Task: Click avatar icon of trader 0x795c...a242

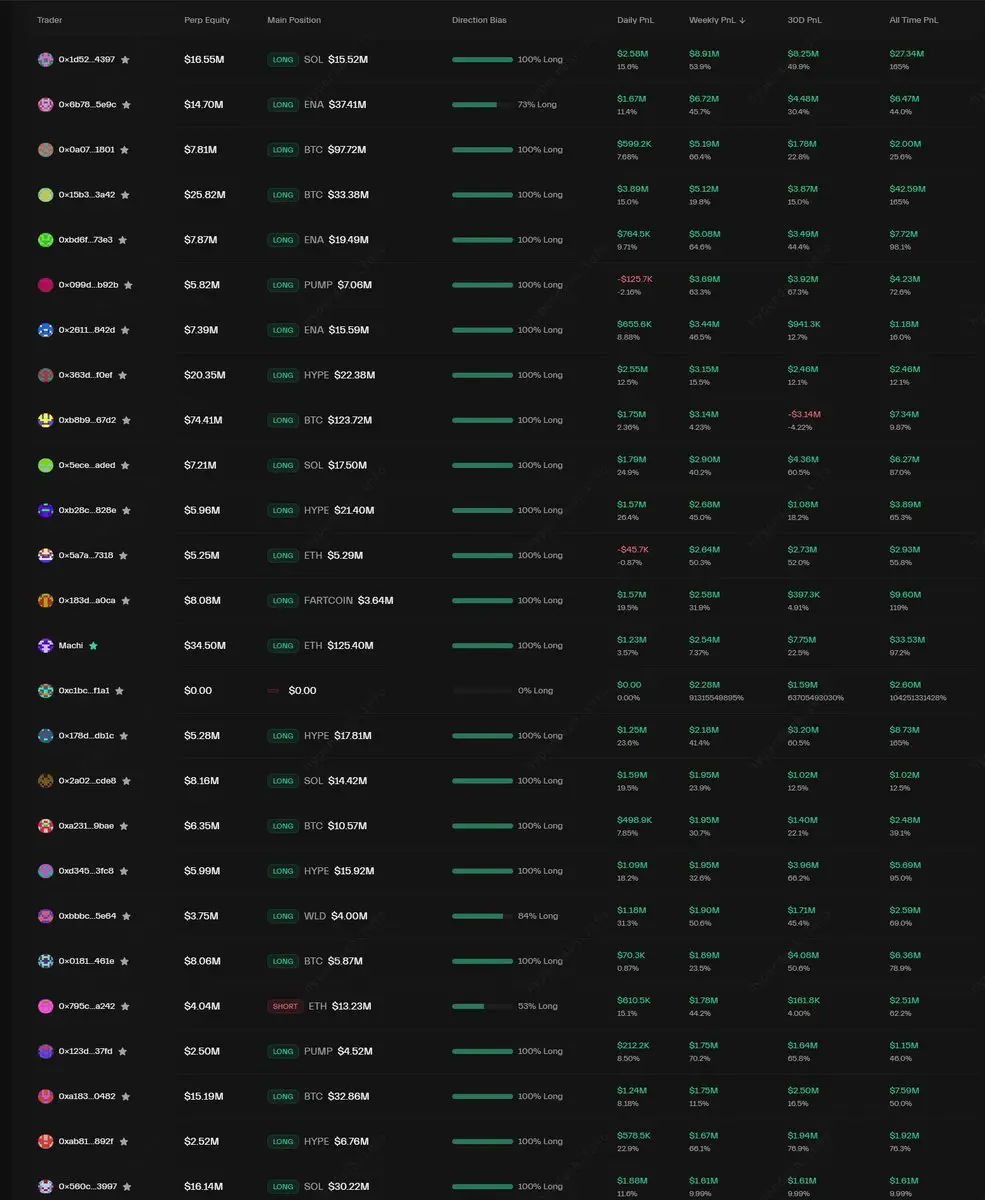Action: click(45, 1006)
